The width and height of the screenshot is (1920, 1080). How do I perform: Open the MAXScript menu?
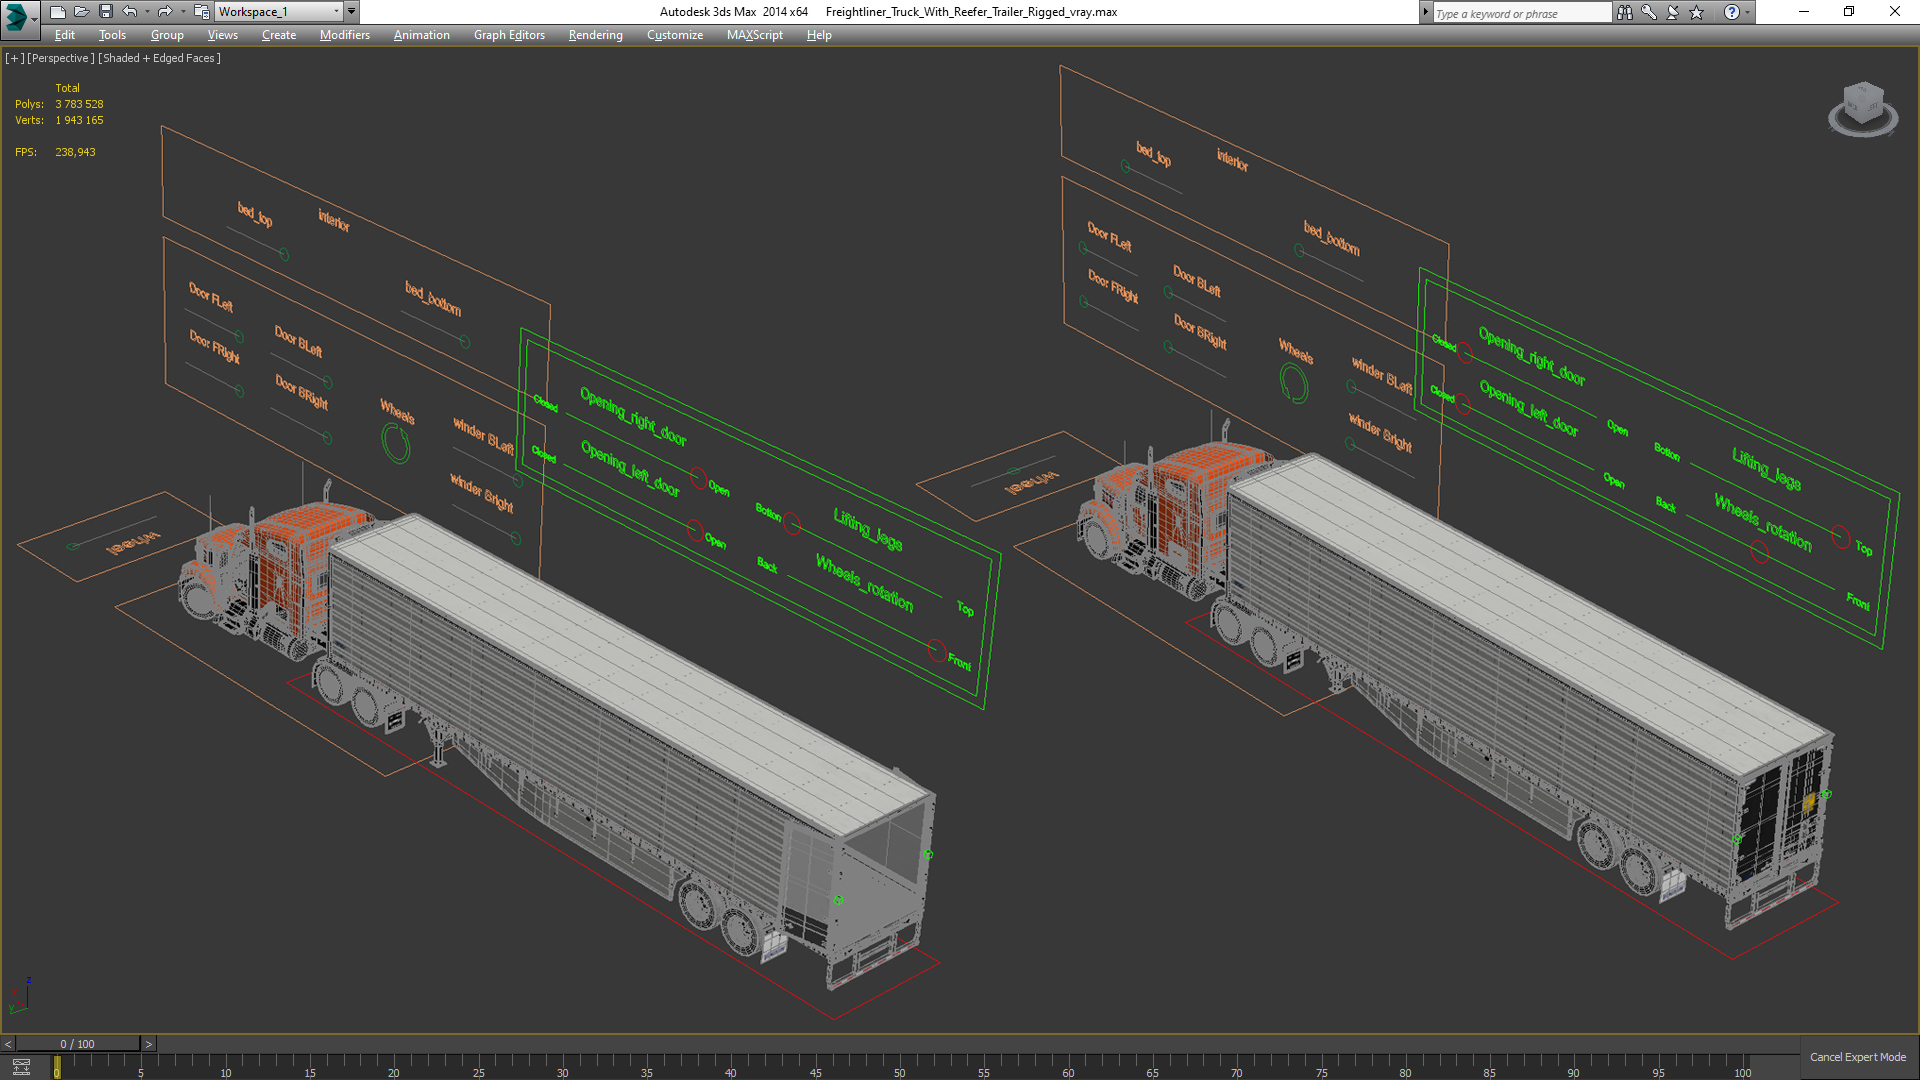pos(754,36)
